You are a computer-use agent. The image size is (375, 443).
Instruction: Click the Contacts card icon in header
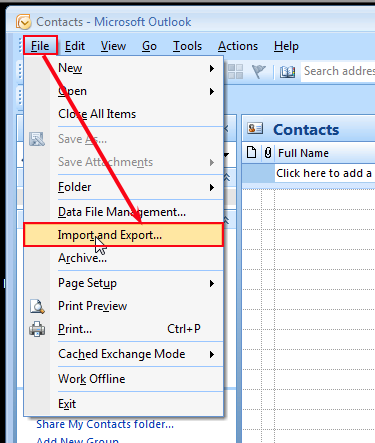click(255, 128)
